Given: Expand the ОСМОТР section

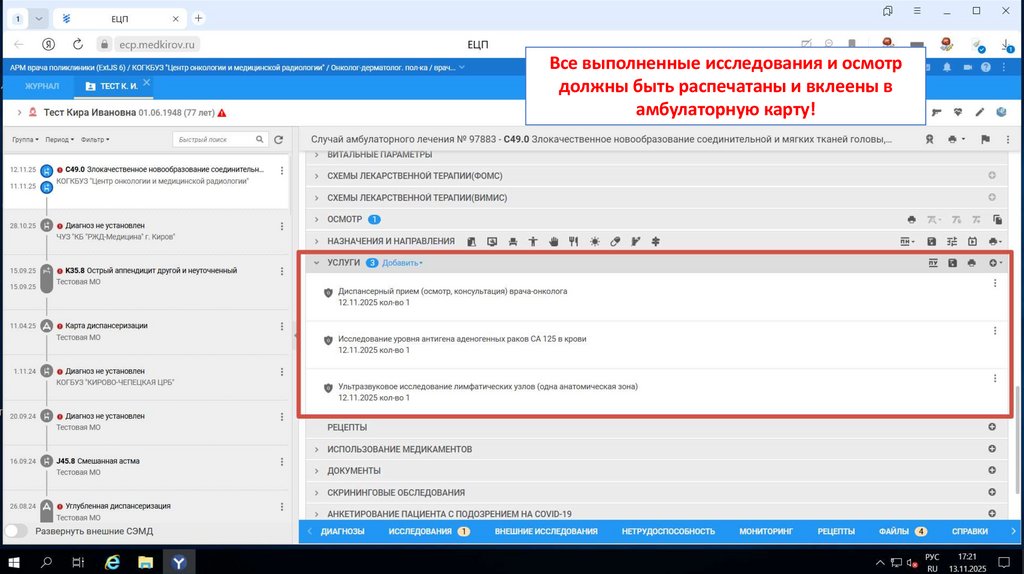Looking at the screenshot, I should tap(317, 219).
